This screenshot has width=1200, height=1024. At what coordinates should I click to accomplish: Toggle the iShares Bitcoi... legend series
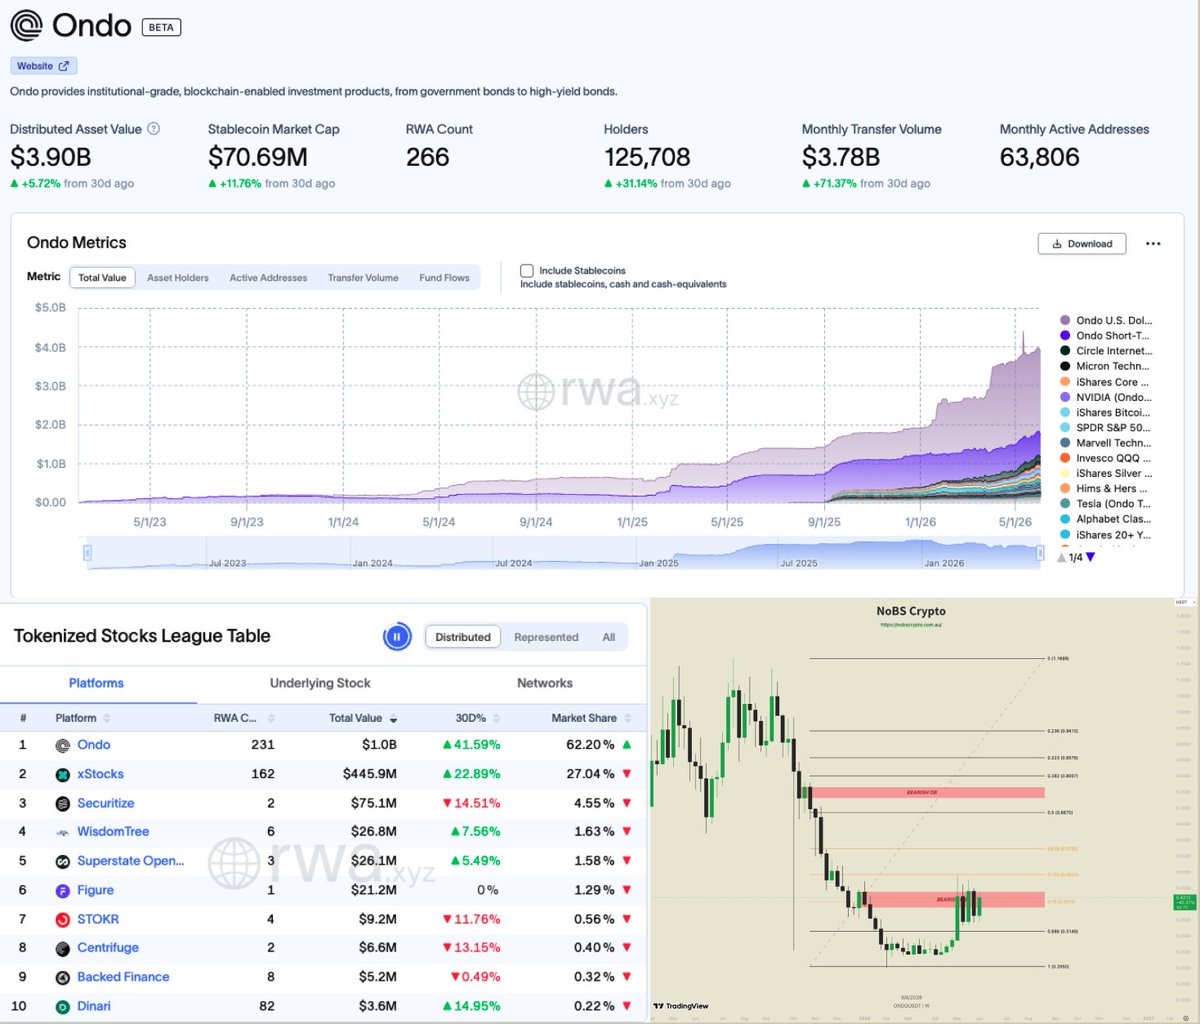1105,412
